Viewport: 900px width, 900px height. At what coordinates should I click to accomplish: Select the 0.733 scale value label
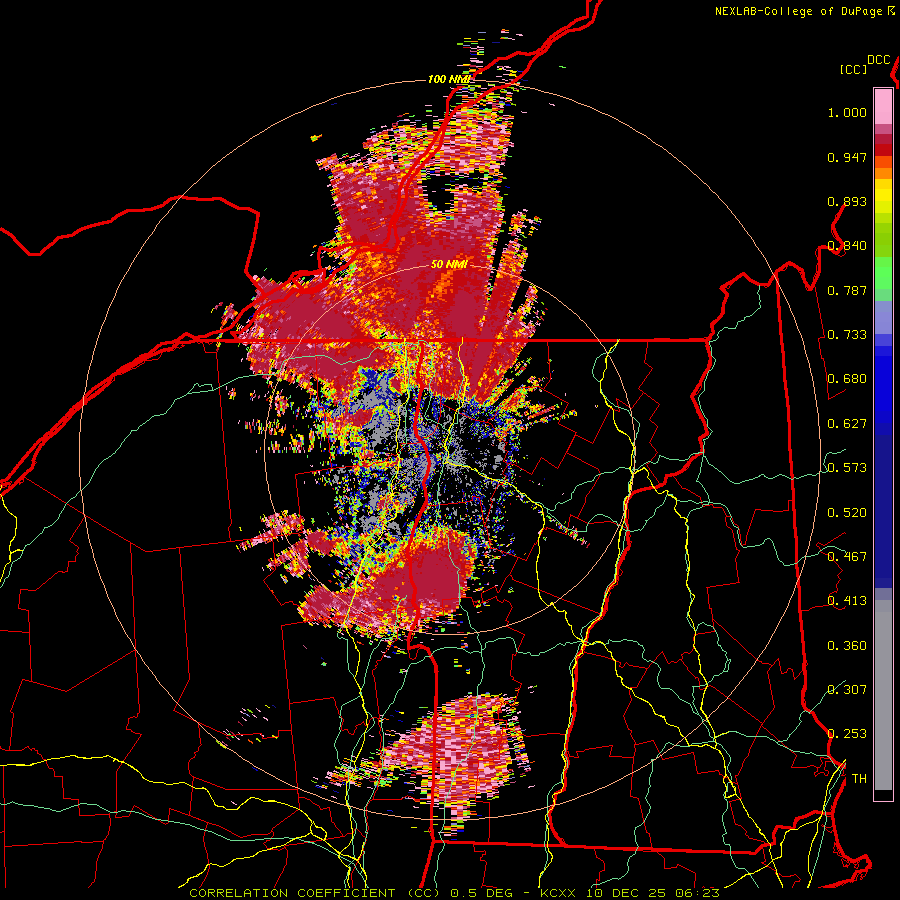click(x=847, y=335)
